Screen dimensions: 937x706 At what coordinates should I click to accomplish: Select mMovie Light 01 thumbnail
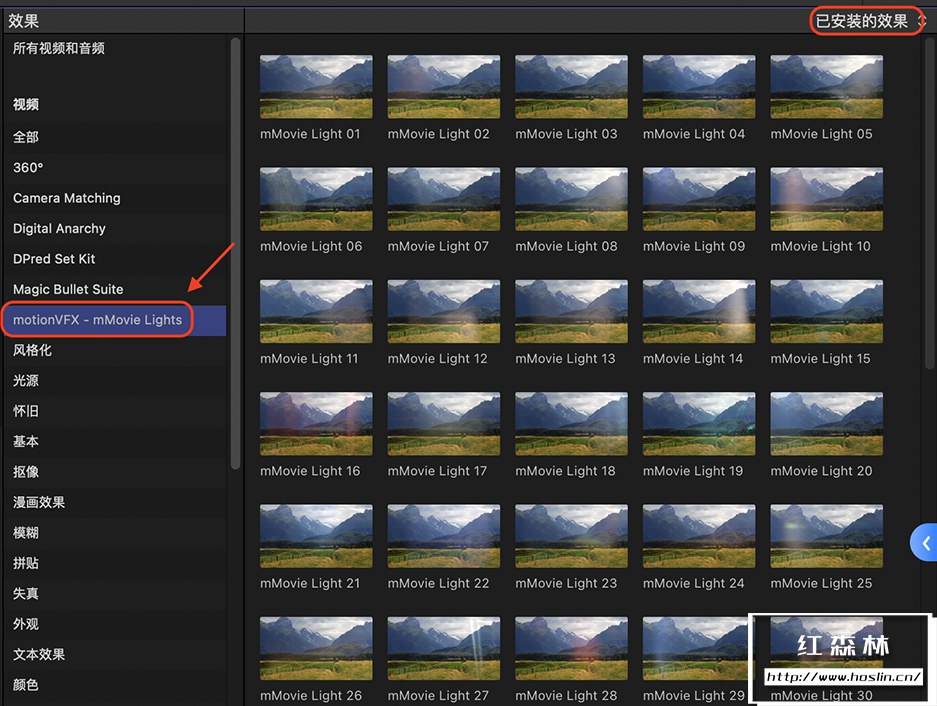pos(316,87)
